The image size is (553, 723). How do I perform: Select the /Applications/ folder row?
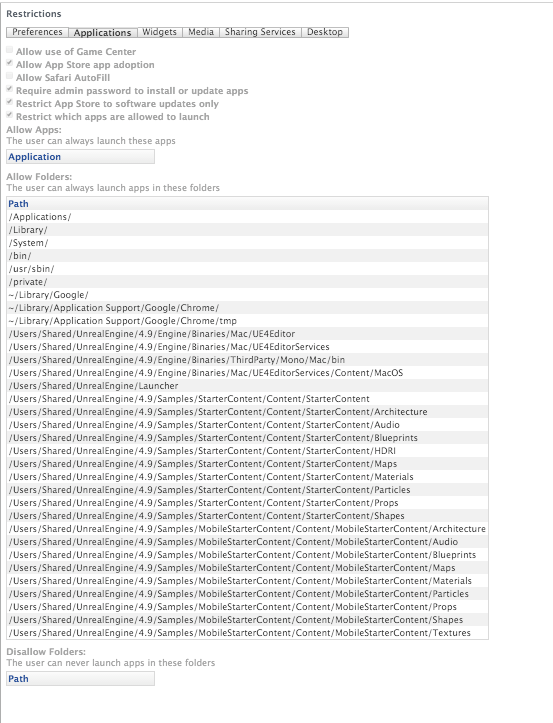[248, 217]
